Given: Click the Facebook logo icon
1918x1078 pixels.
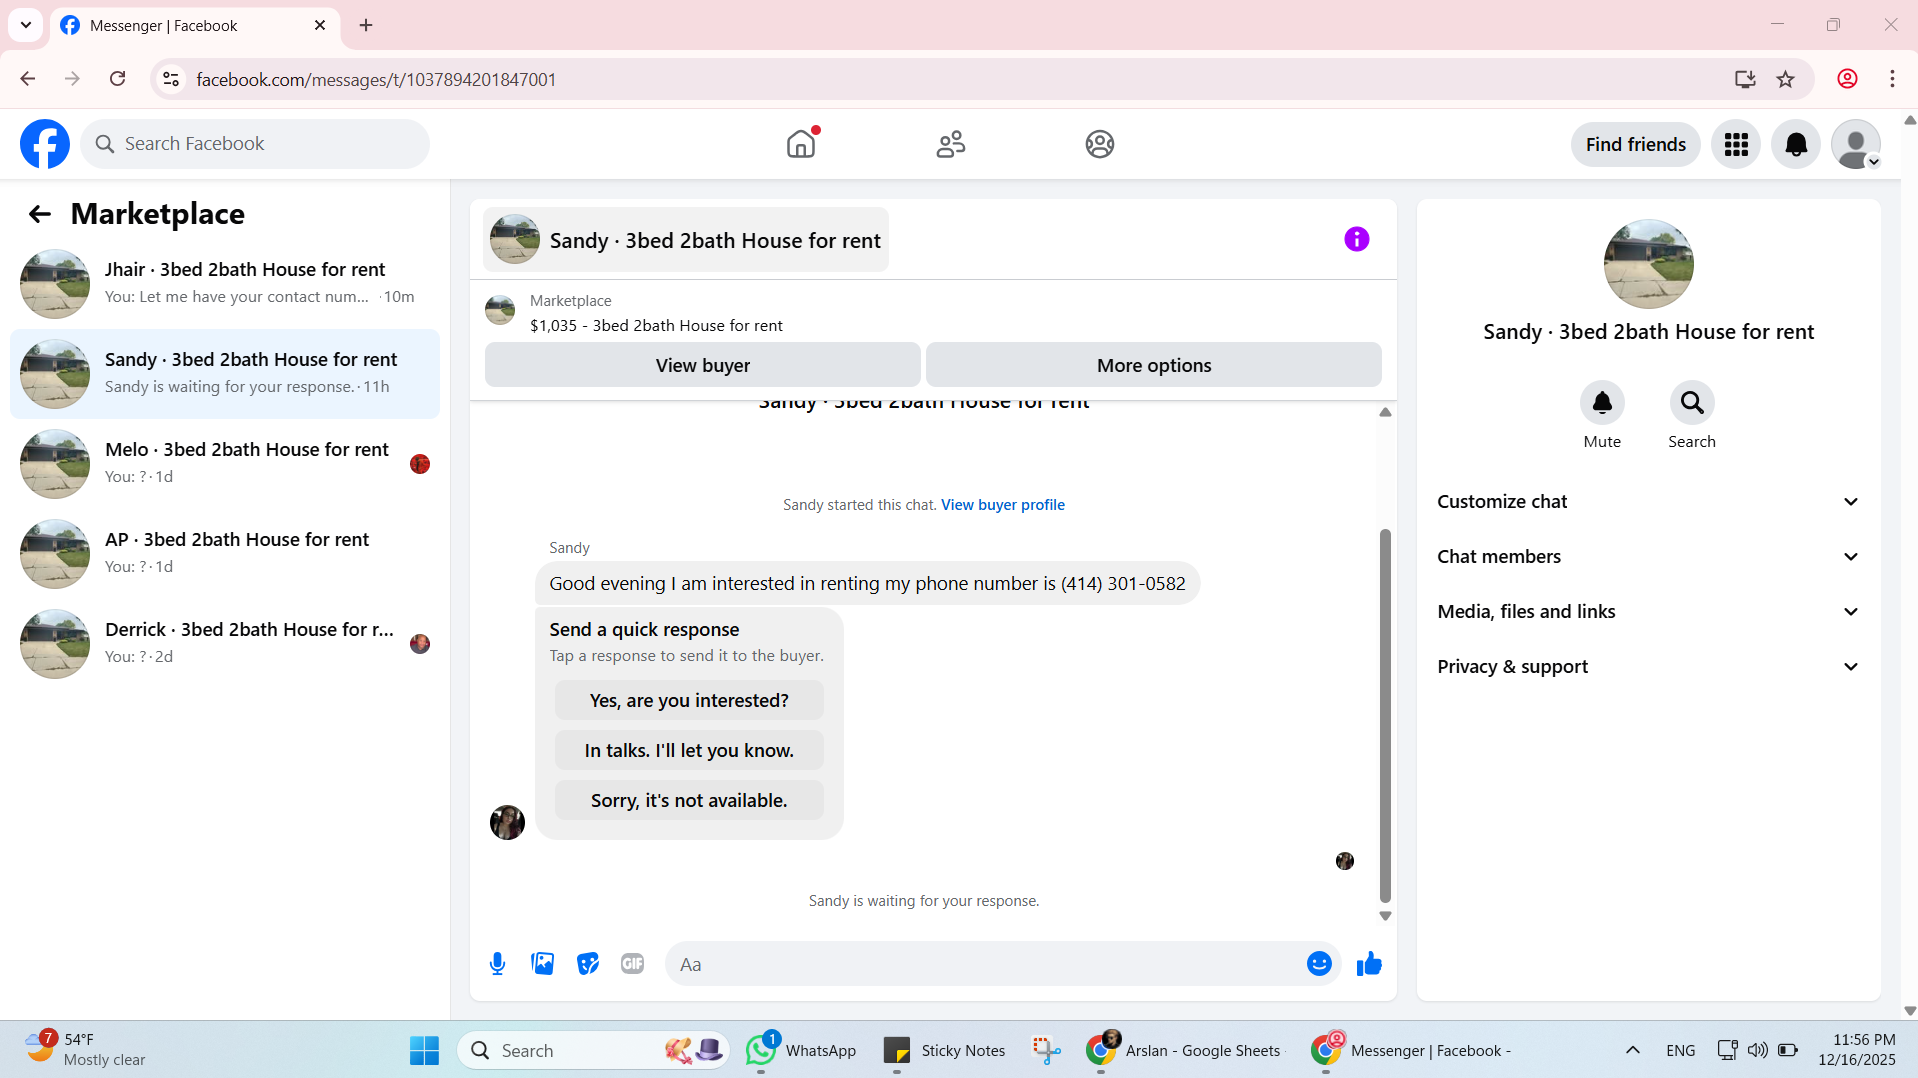Looking at the screenshot, I should coord(45,144).
